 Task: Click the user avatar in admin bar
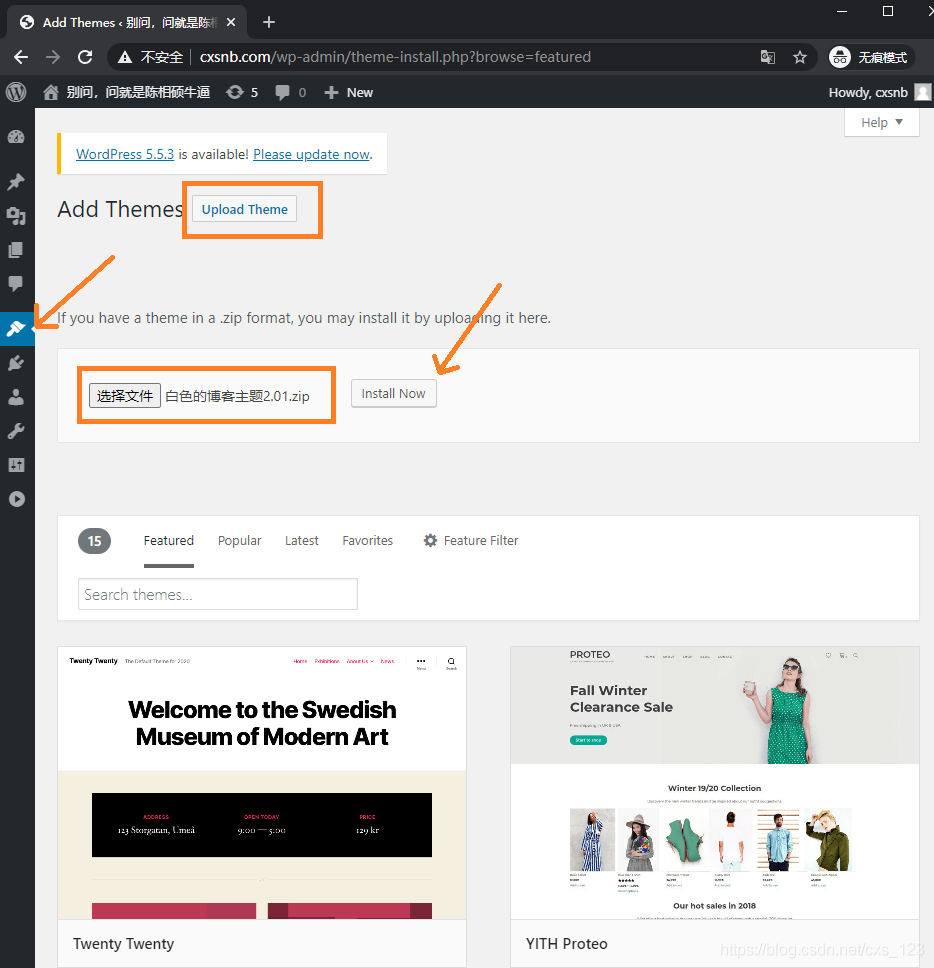[x=923, y=93]
